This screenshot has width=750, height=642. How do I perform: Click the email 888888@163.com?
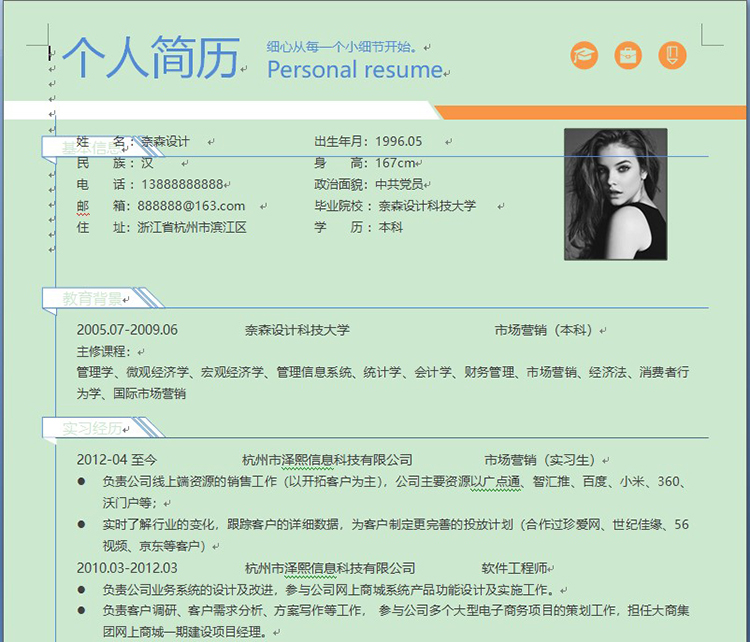191,206
